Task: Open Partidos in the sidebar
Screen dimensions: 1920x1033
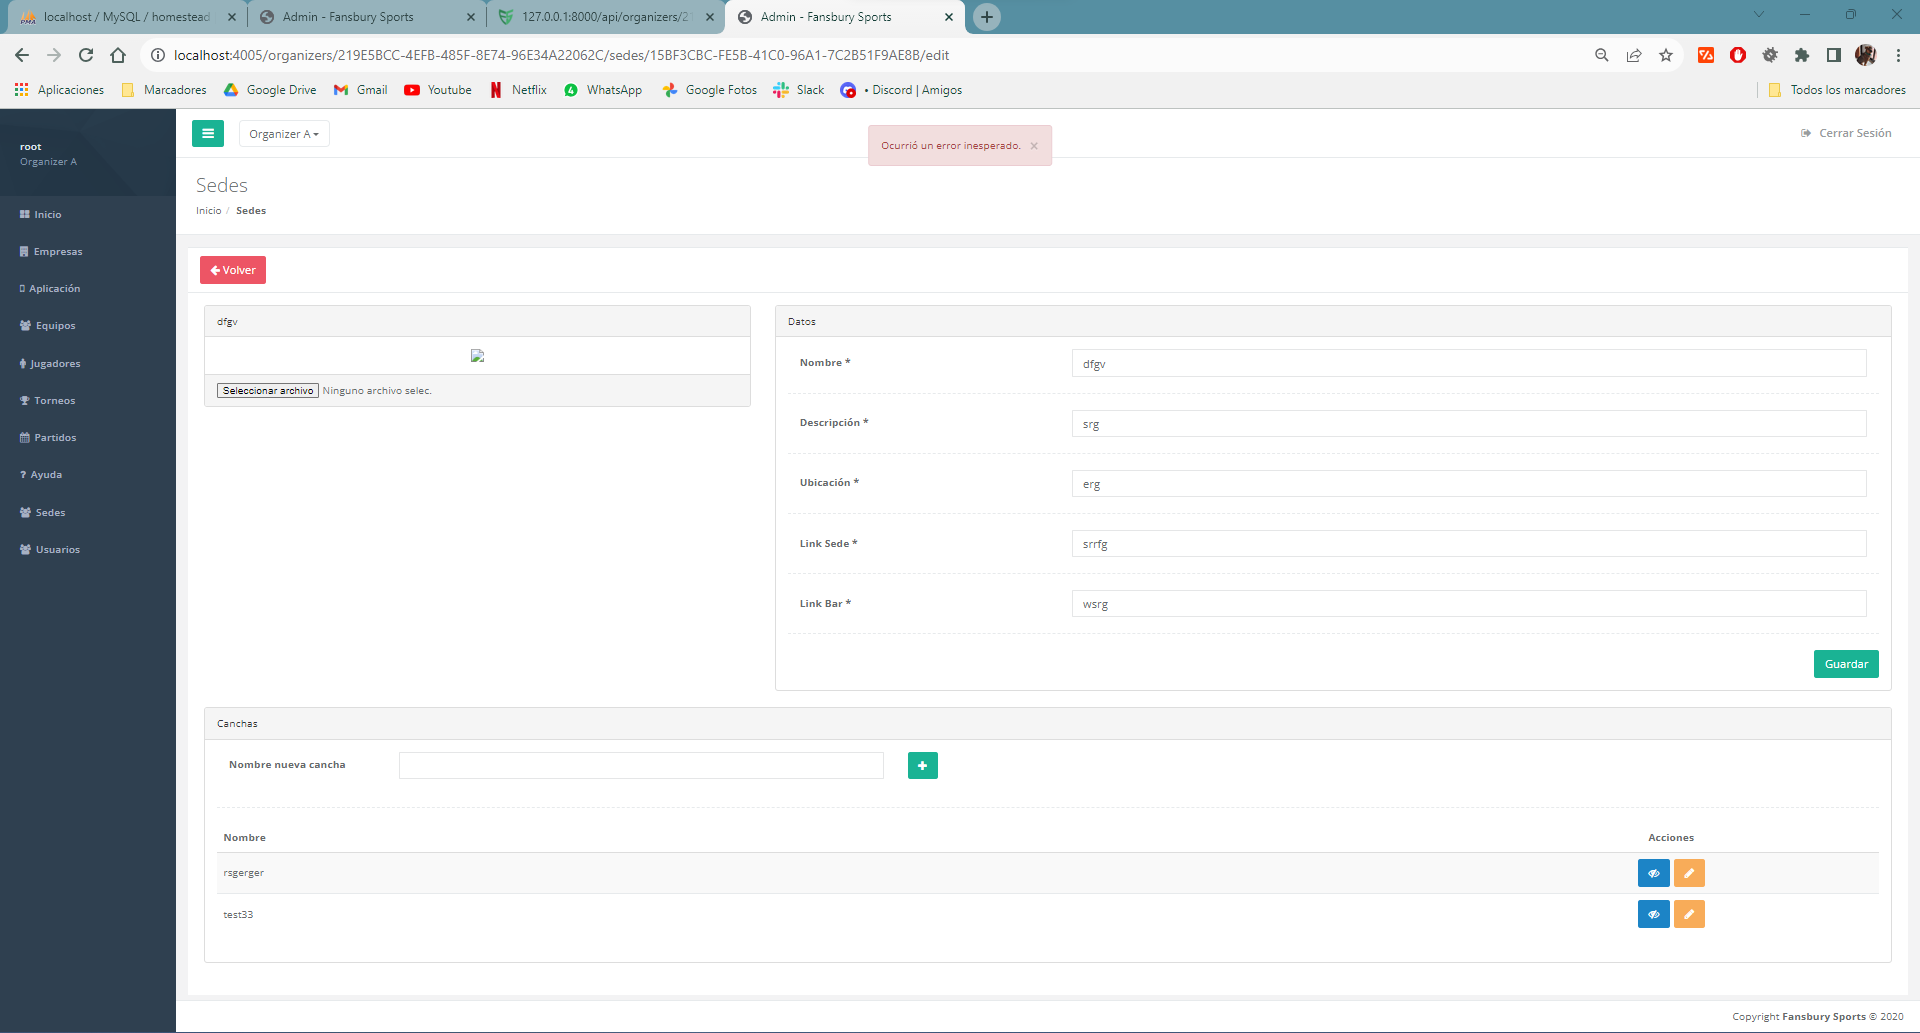Action: 48,437
